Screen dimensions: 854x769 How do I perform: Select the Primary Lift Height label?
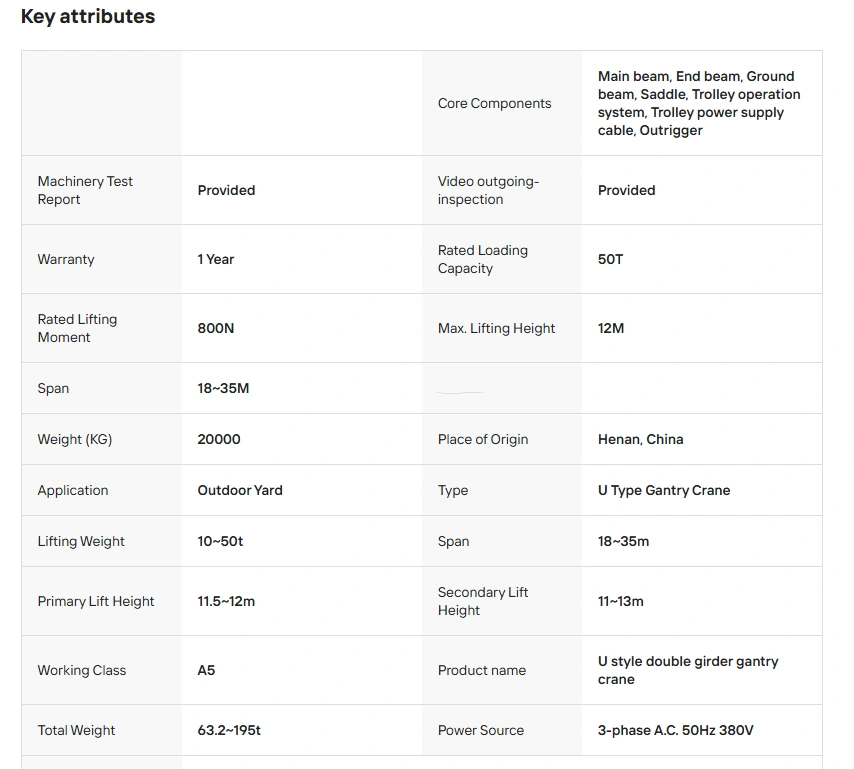pyautogui.click(x=96, y=601)
